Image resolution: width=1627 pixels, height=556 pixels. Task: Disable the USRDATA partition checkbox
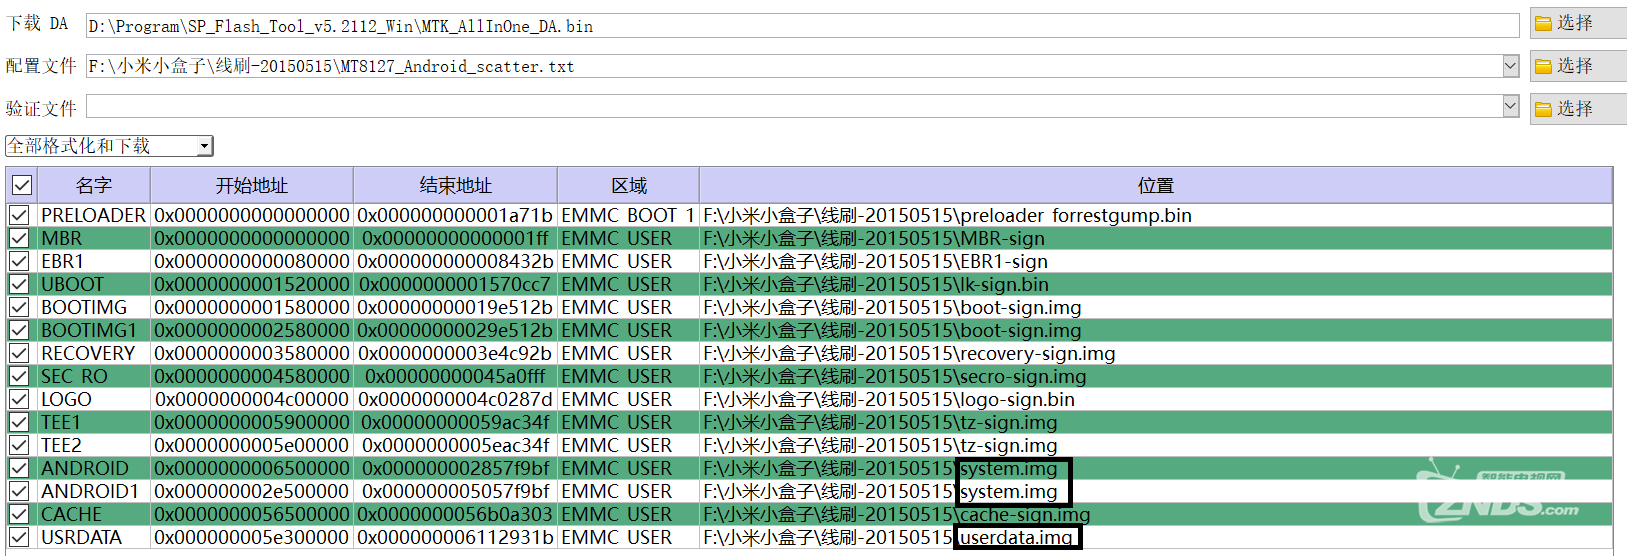pos(19,537)
